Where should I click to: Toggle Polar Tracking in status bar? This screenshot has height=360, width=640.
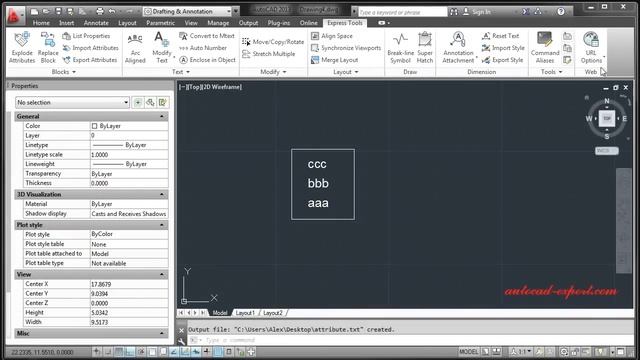[x=141, y=351]
